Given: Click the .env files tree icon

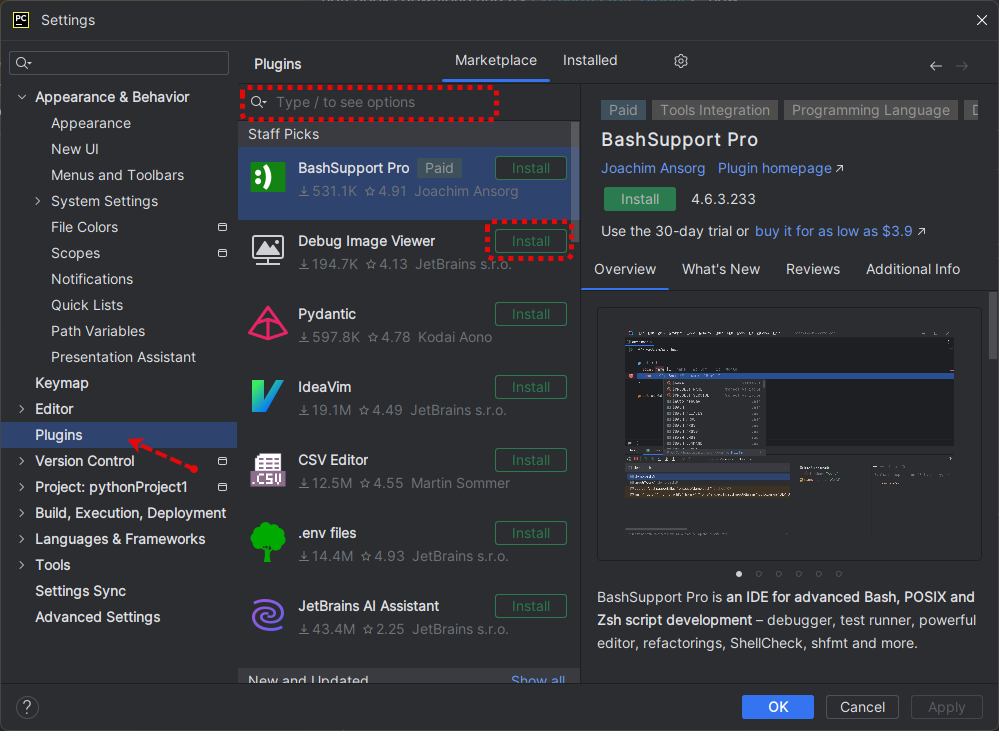Looking at the screenshot, I should point(268,542).
